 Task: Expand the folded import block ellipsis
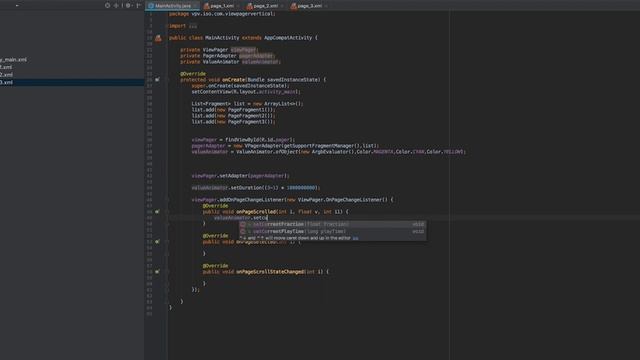193,26
